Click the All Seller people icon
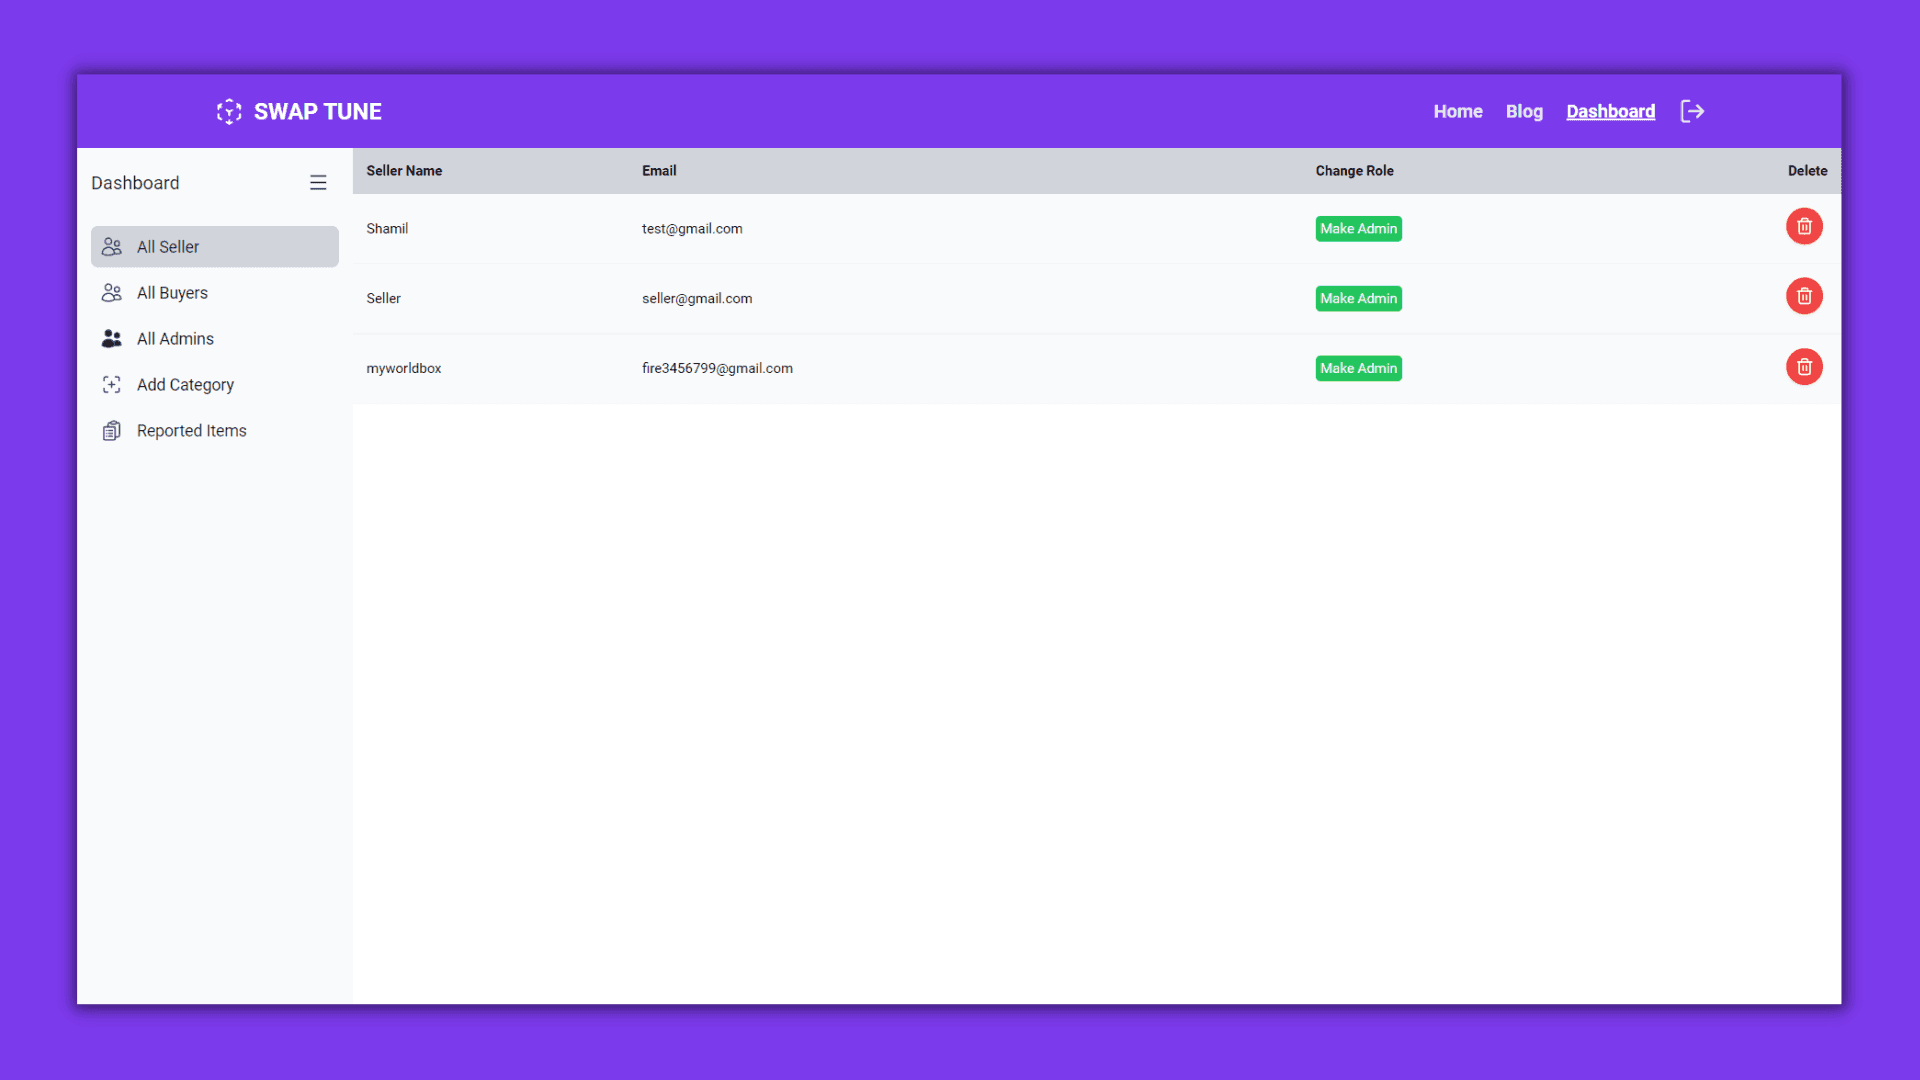The width and height of the screenshot is (1920, 1080). (x=112, y=247)
